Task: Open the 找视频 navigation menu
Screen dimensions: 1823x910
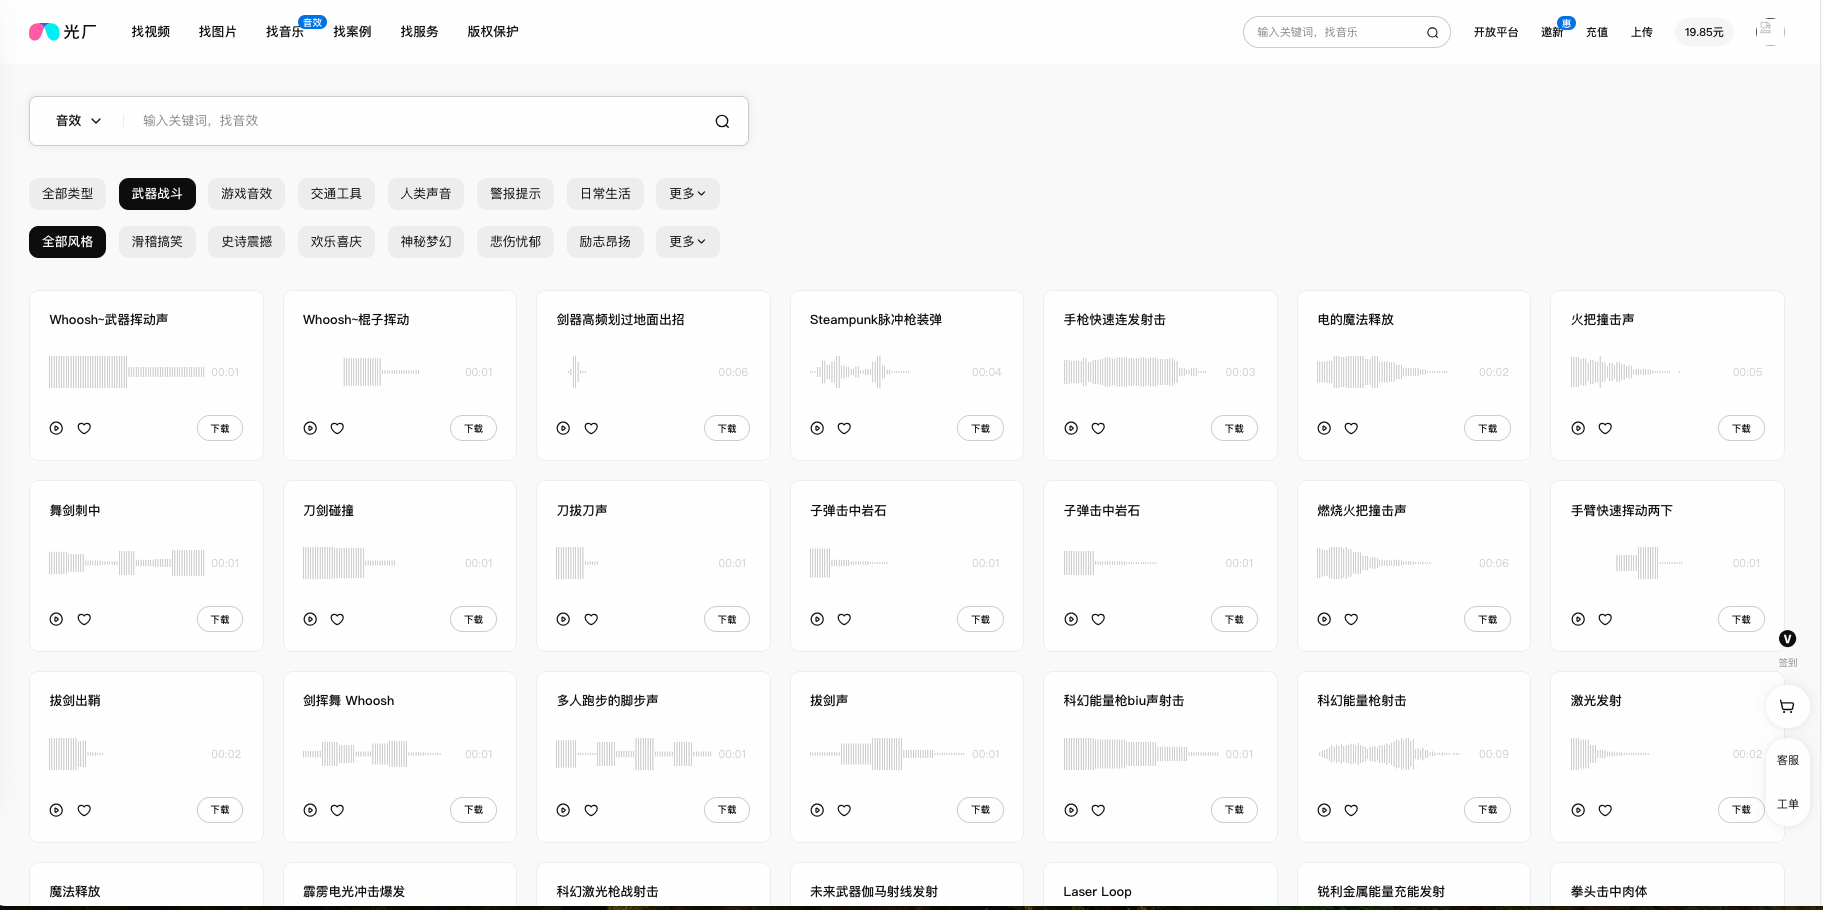Action: (x=151, y=32)
